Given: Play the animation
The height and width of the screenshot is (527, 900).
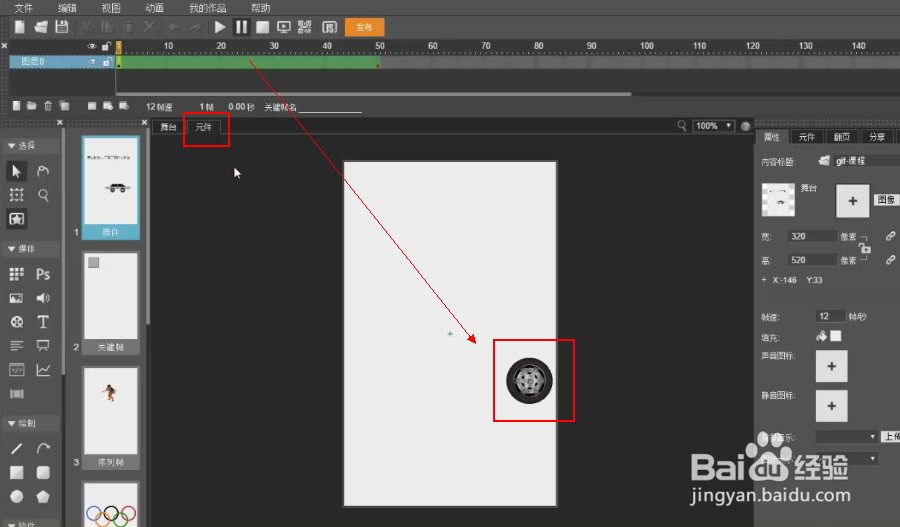Looking at the screenshot, I should point(220,27).
